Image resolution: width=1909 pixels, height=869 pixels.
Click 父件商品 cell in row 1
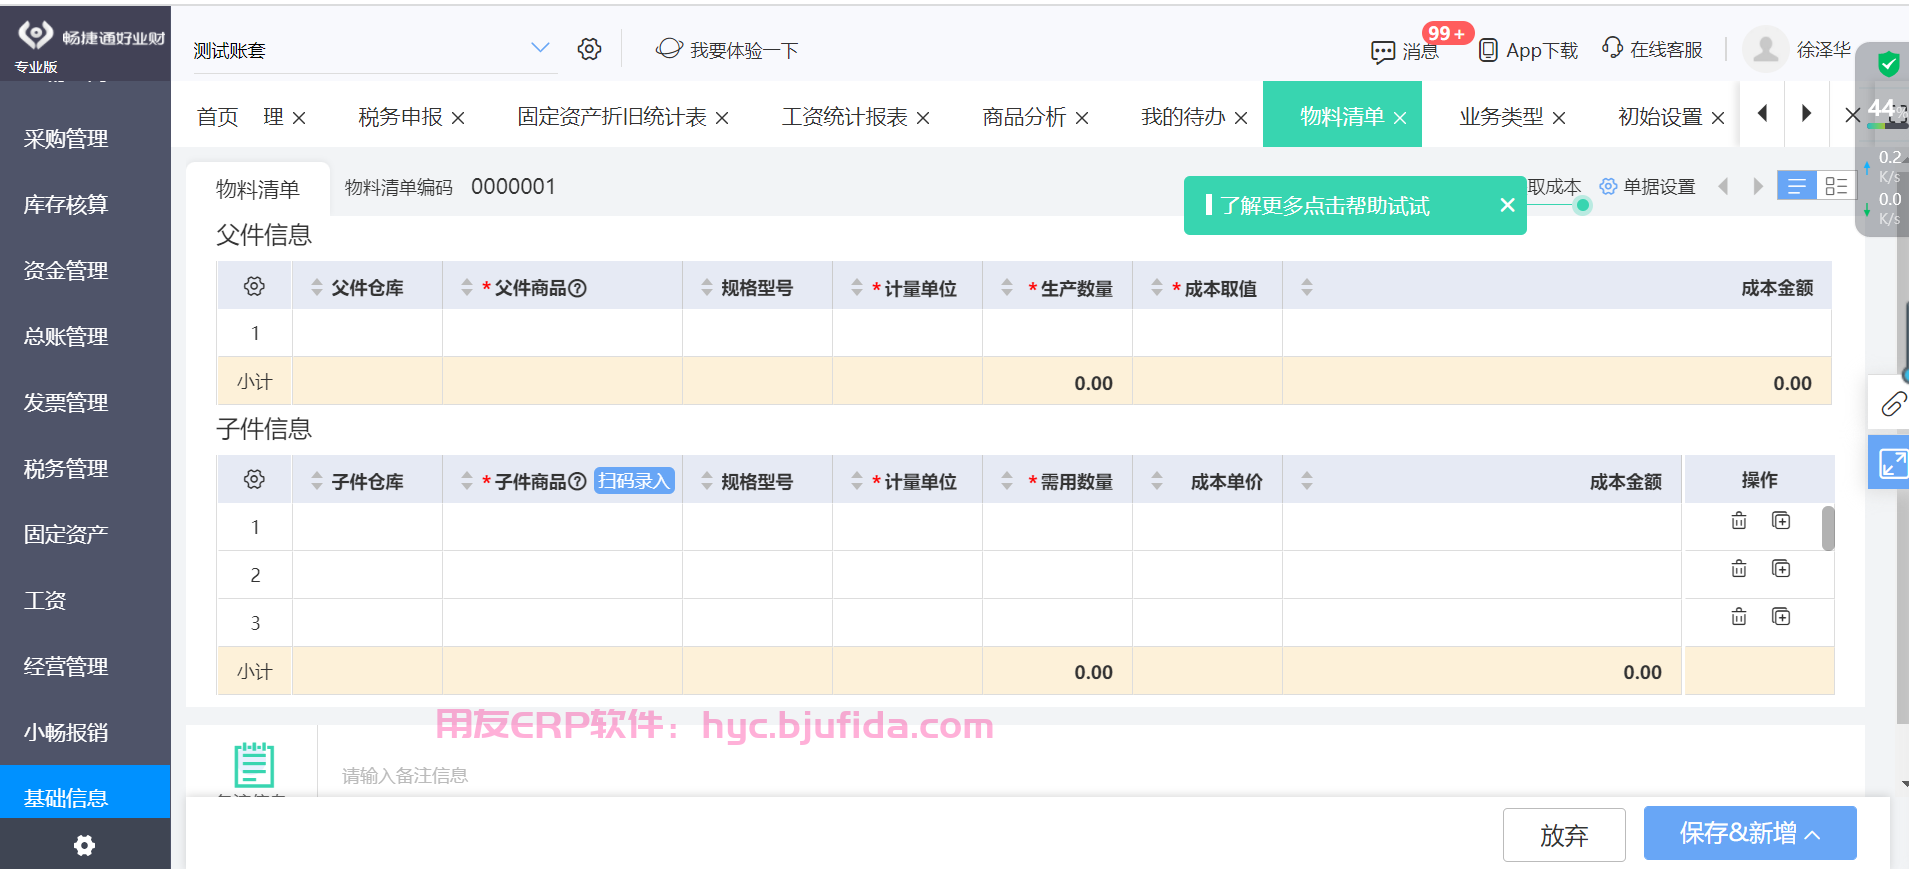coord(562,333)
